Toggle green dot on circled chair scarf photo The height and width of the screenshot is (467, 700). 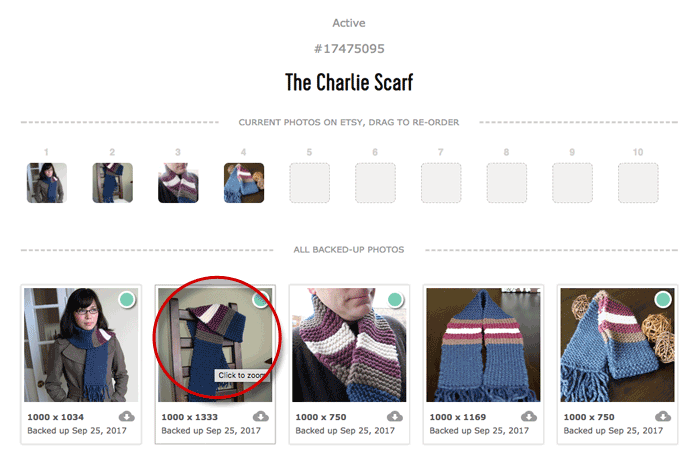[261, 300]
